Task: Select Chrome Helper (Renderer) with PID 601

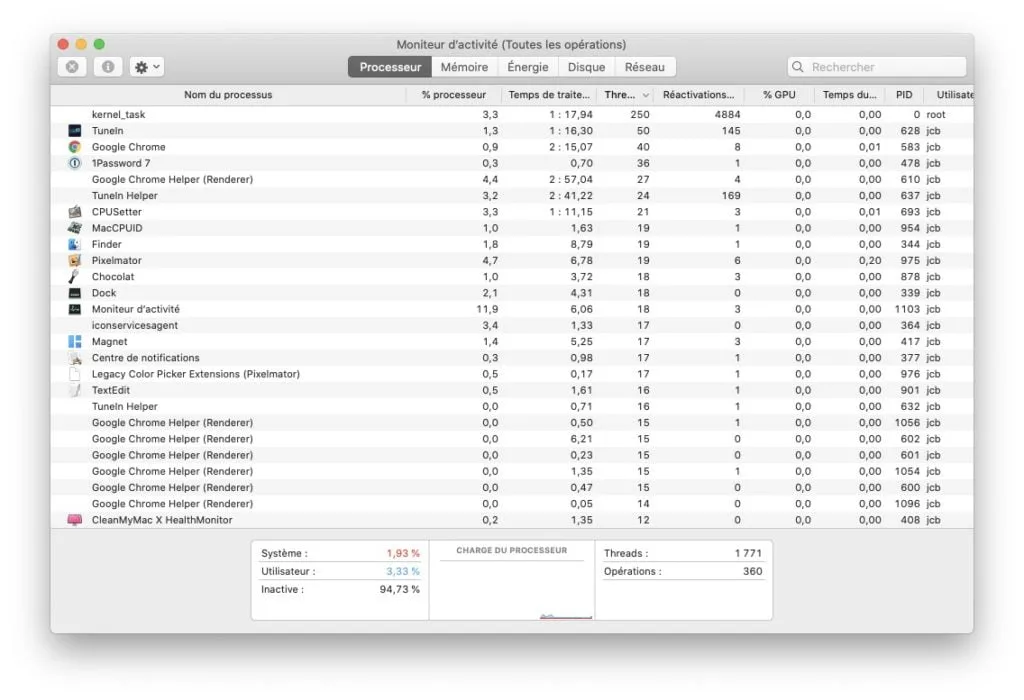Action: point(512,455)
